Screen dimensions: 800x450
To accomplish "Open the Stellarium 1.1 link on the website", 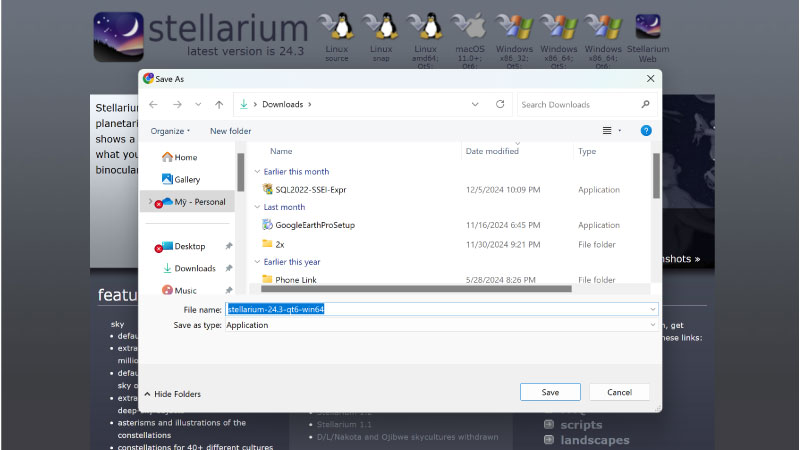I will coord(344,424).
